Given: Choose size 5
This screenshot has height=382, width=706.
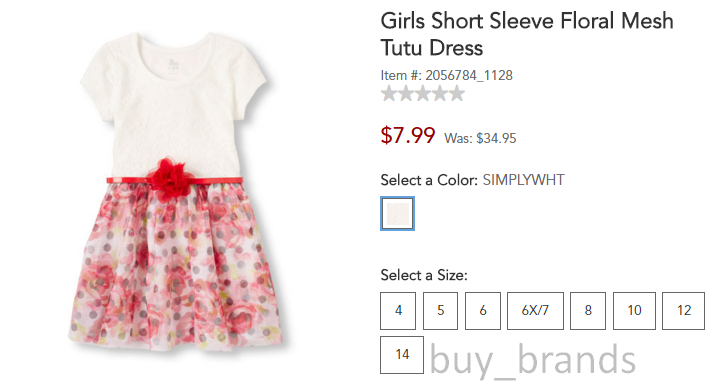Looking at the screenshot, I should pos(440,311).
